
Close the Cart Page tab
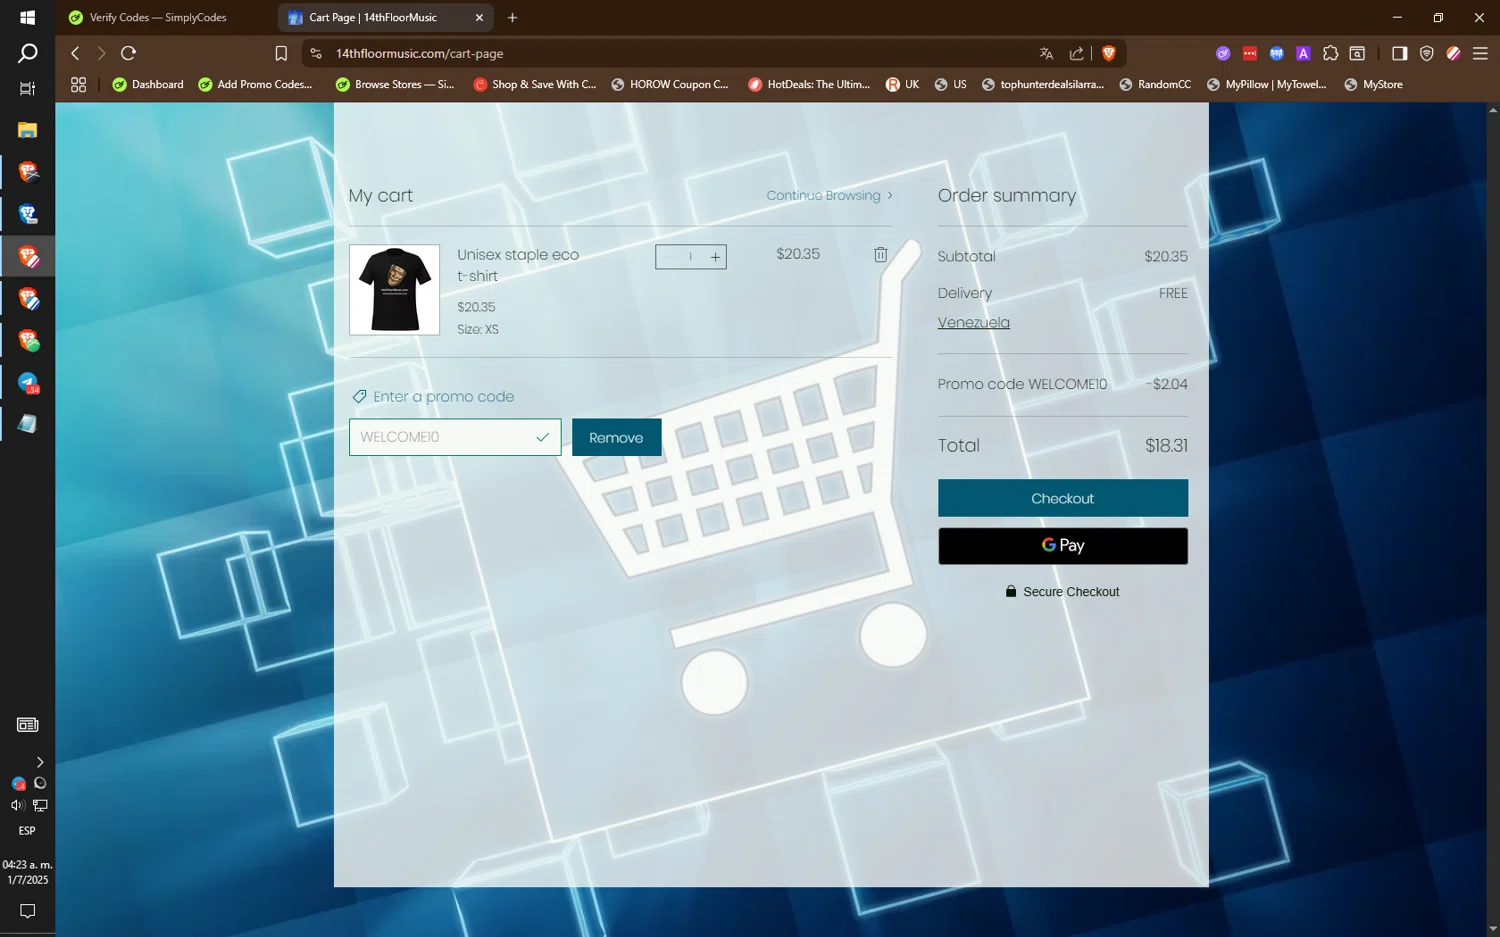[479, 18]
